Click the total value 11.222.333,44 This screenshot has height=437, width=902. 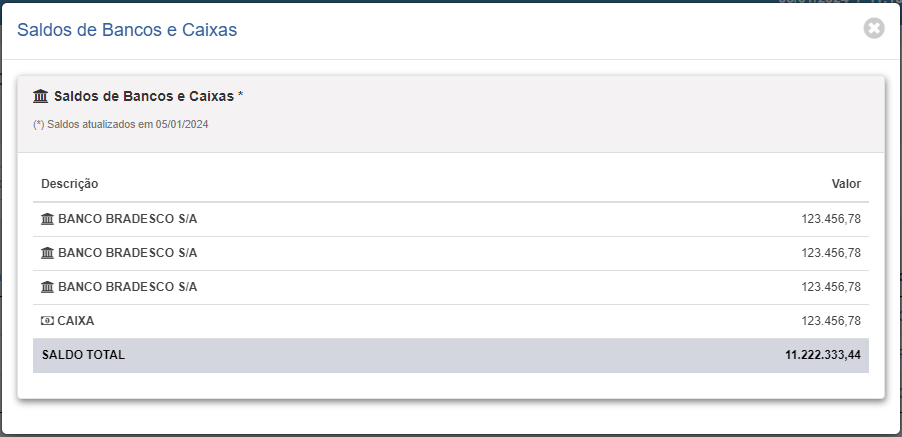[823, 355]
